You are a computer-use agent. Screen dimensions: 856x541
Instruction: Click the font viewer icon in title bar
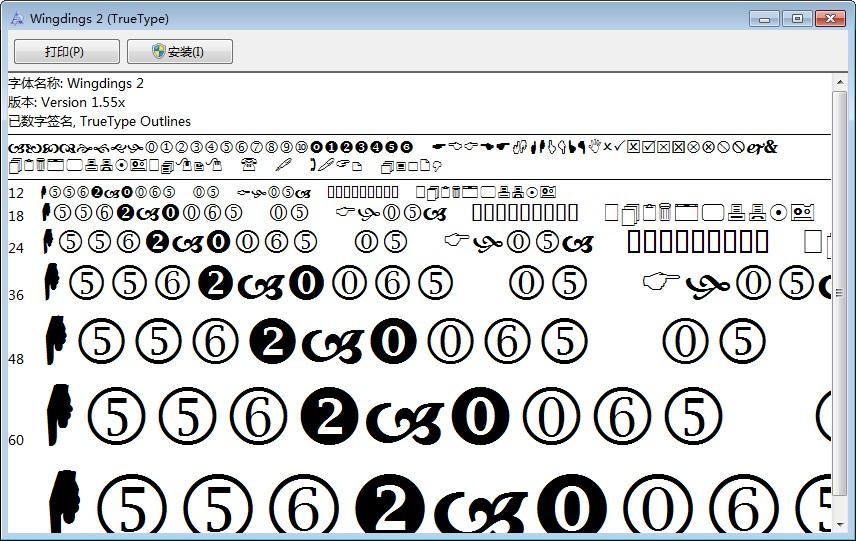(x=16, y=18)
